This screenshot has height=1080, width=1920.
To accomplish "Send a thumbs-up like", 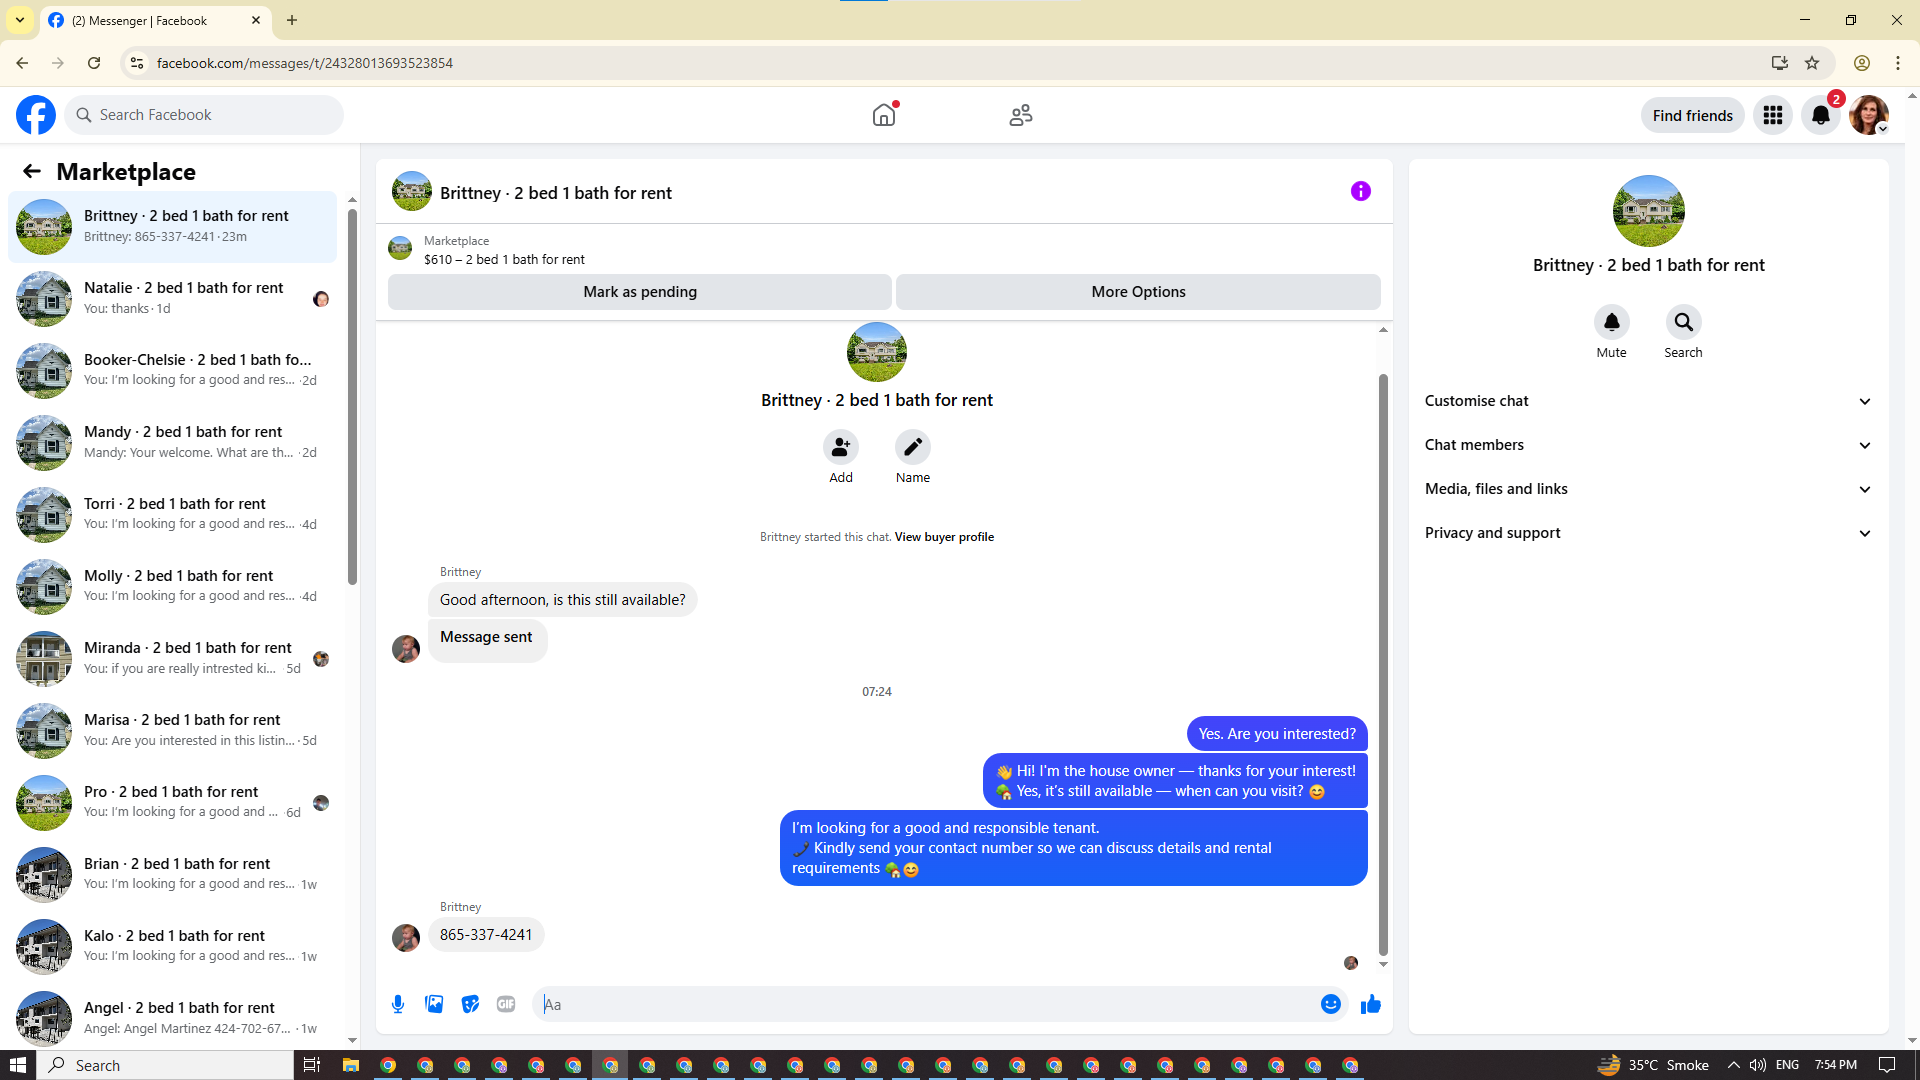I will click(1371, 1004).
